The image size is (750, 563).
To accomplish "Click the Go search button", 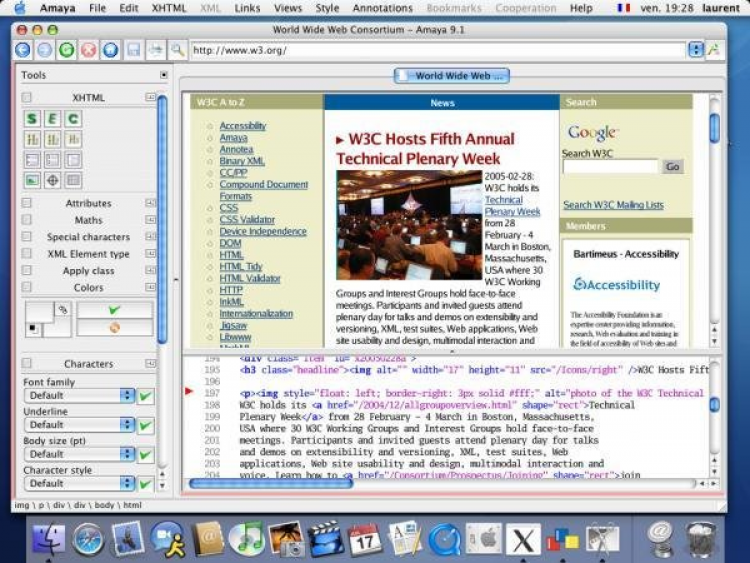I will (673, 166).
